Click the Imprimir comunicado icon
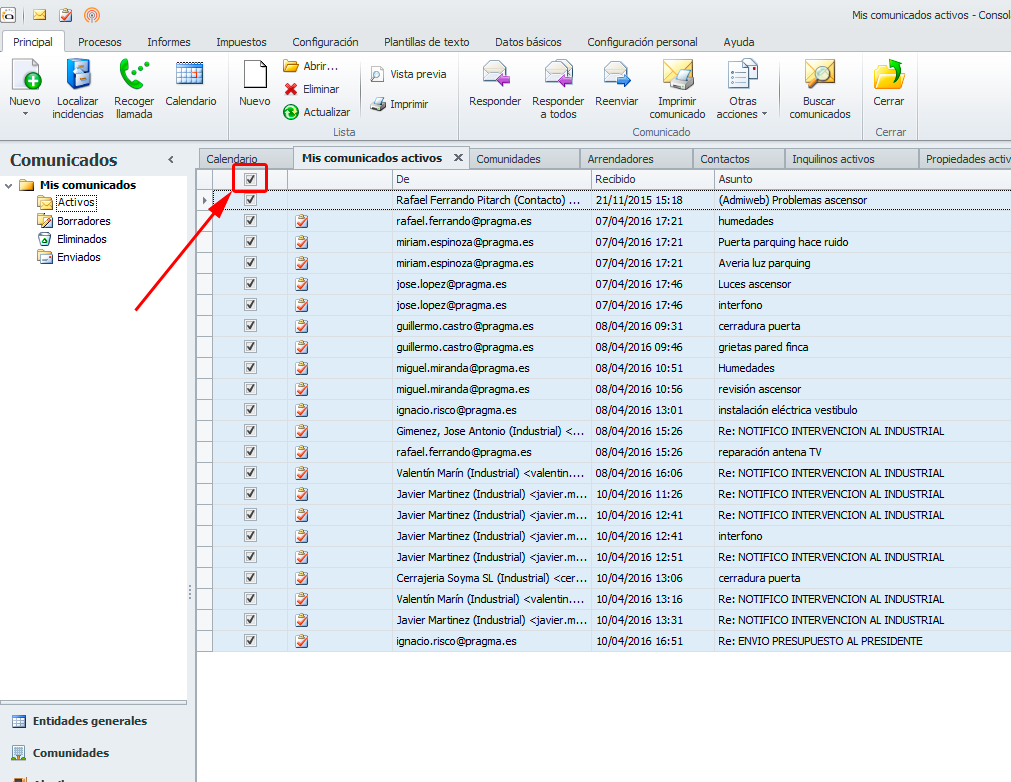1011x782 pixels. [x=677, y=75]
